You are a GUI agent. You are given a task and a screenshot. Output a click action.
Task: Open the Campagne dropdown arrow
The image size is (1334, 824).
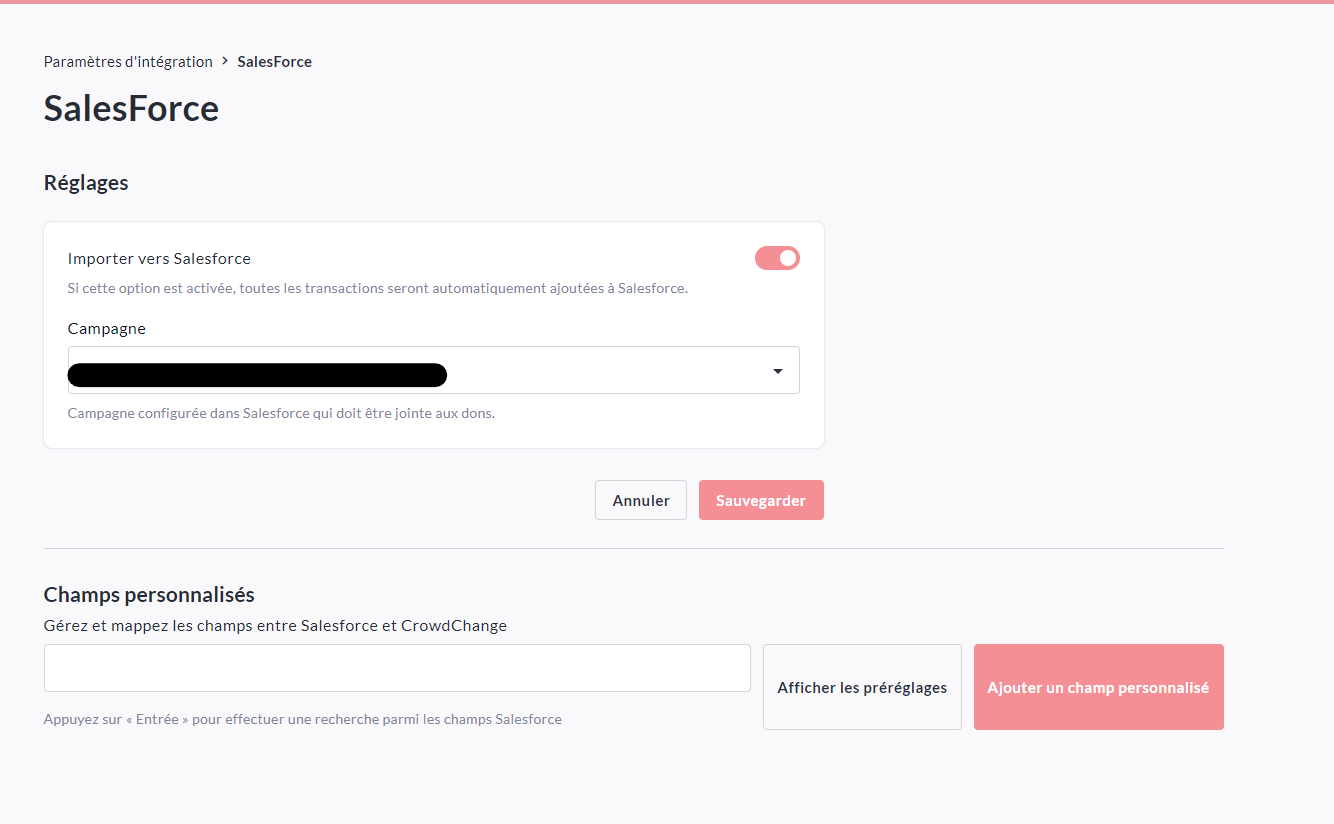(x=778, y=371)
